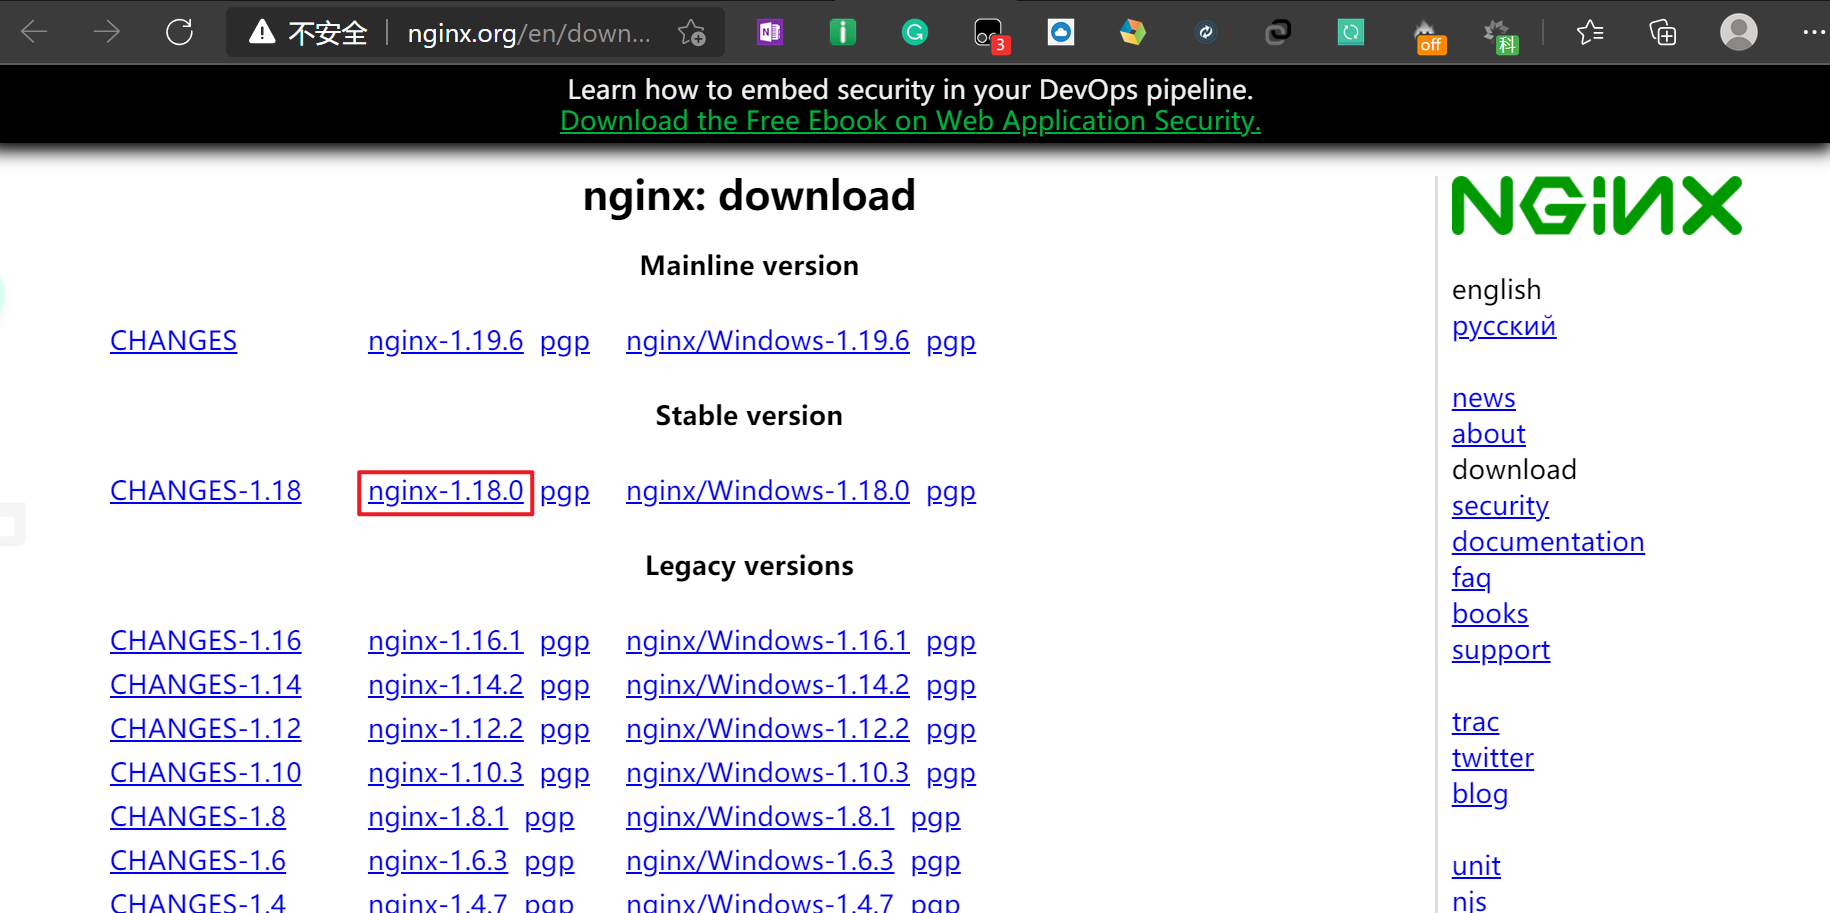This screenshot has height=913, width=1830.
Task: Download nginx/Windows-1.6.3
Action: coord(760,861)
